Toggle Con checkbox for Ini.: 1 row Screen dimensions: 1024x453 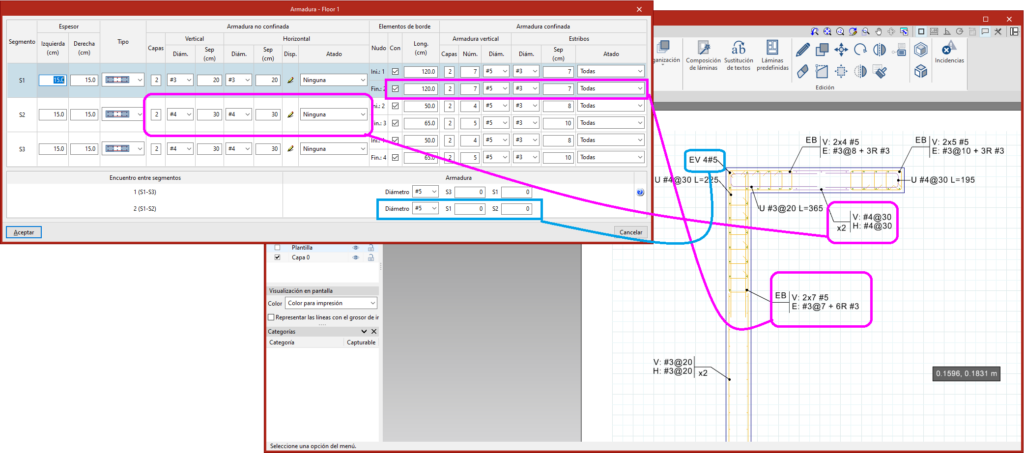tap(395, 71)
